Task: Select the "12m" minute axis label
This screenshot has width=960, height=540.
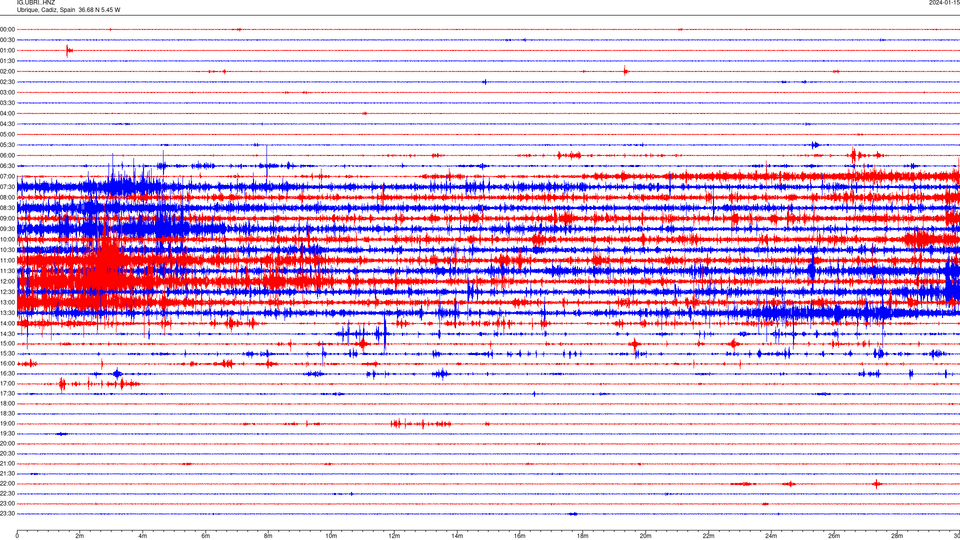Action: pos(394,536)
